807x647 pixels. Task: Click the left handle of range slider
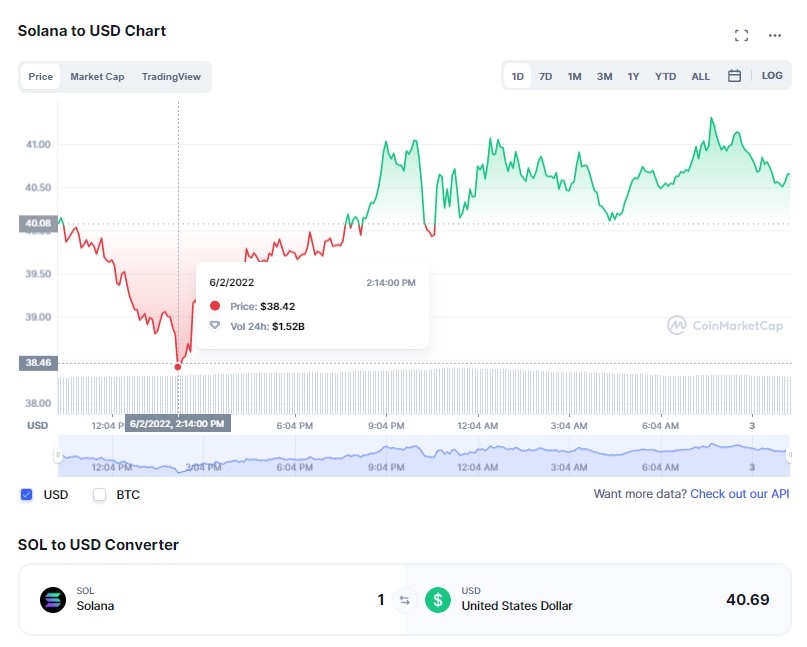click(57, 456)
